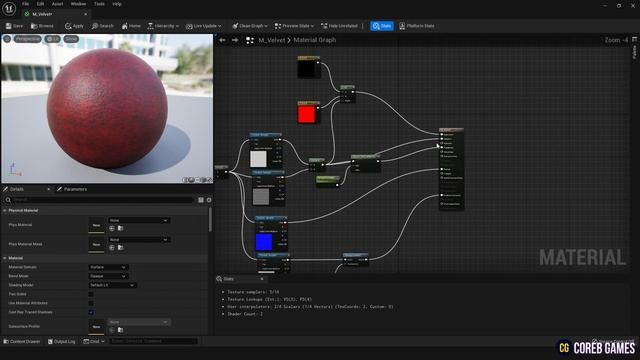
Task: Open the Hierarchy dropdown
Action: 163,26
